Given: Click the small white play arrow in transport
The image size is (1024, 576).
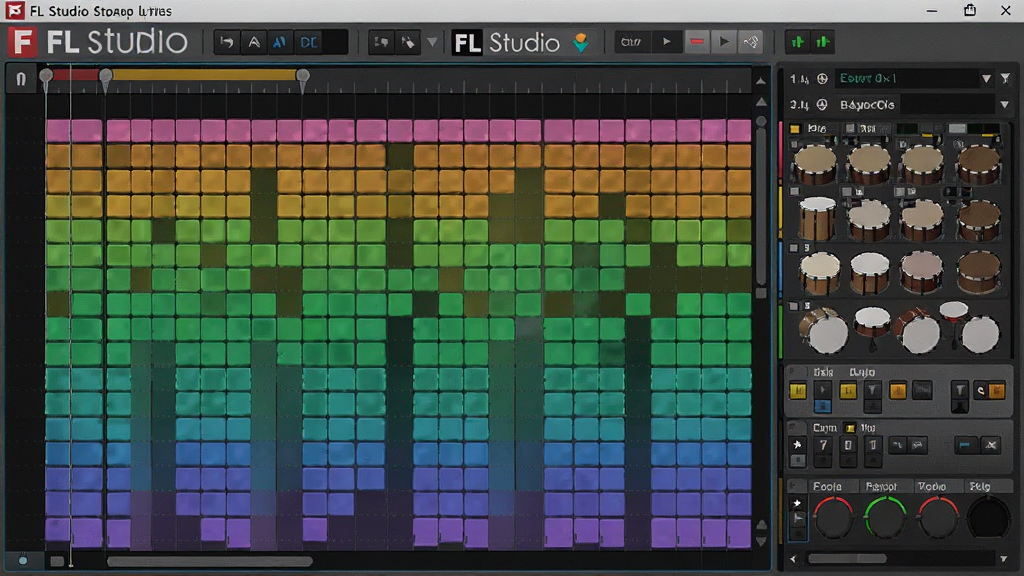Looking at the screenshot, I should [x=666, y=42].
